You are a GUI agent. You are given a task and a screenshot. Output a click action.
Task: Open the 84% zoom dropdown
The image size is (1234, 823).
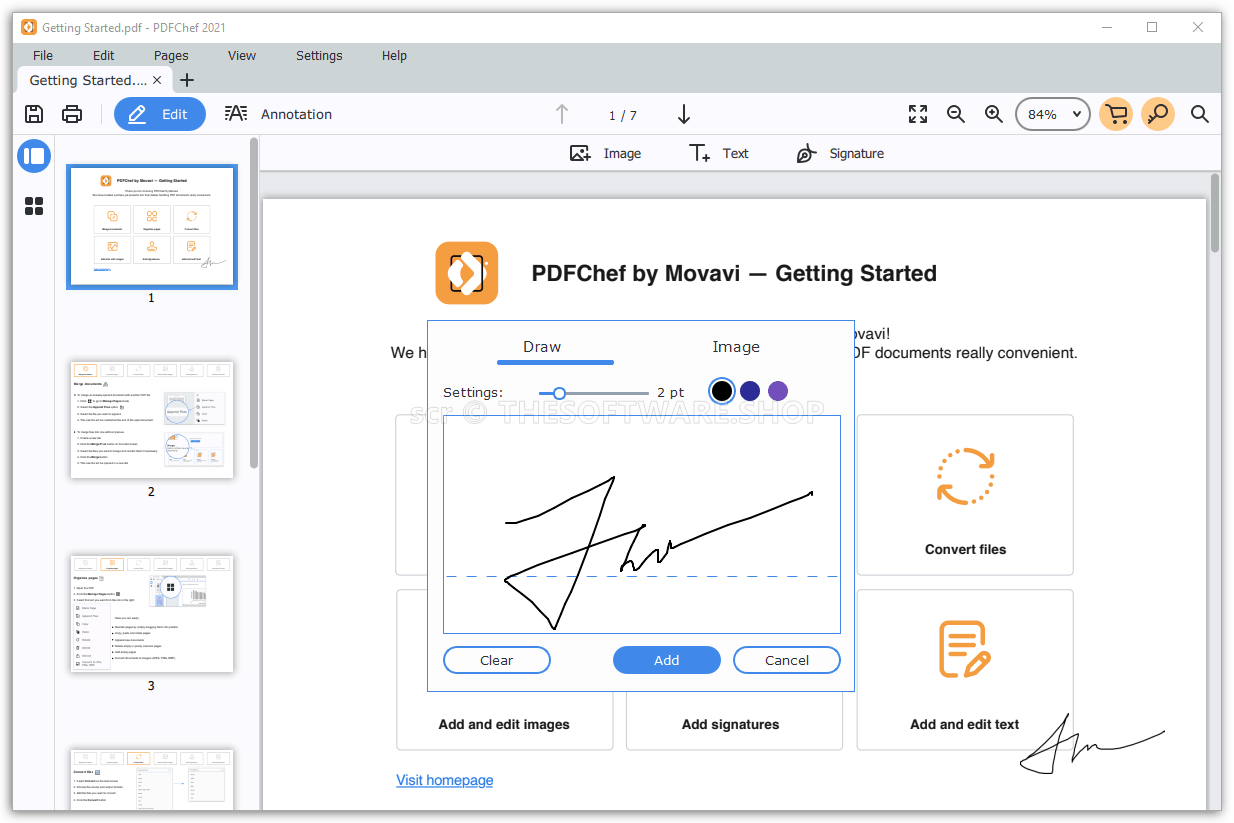(1053, 114)
